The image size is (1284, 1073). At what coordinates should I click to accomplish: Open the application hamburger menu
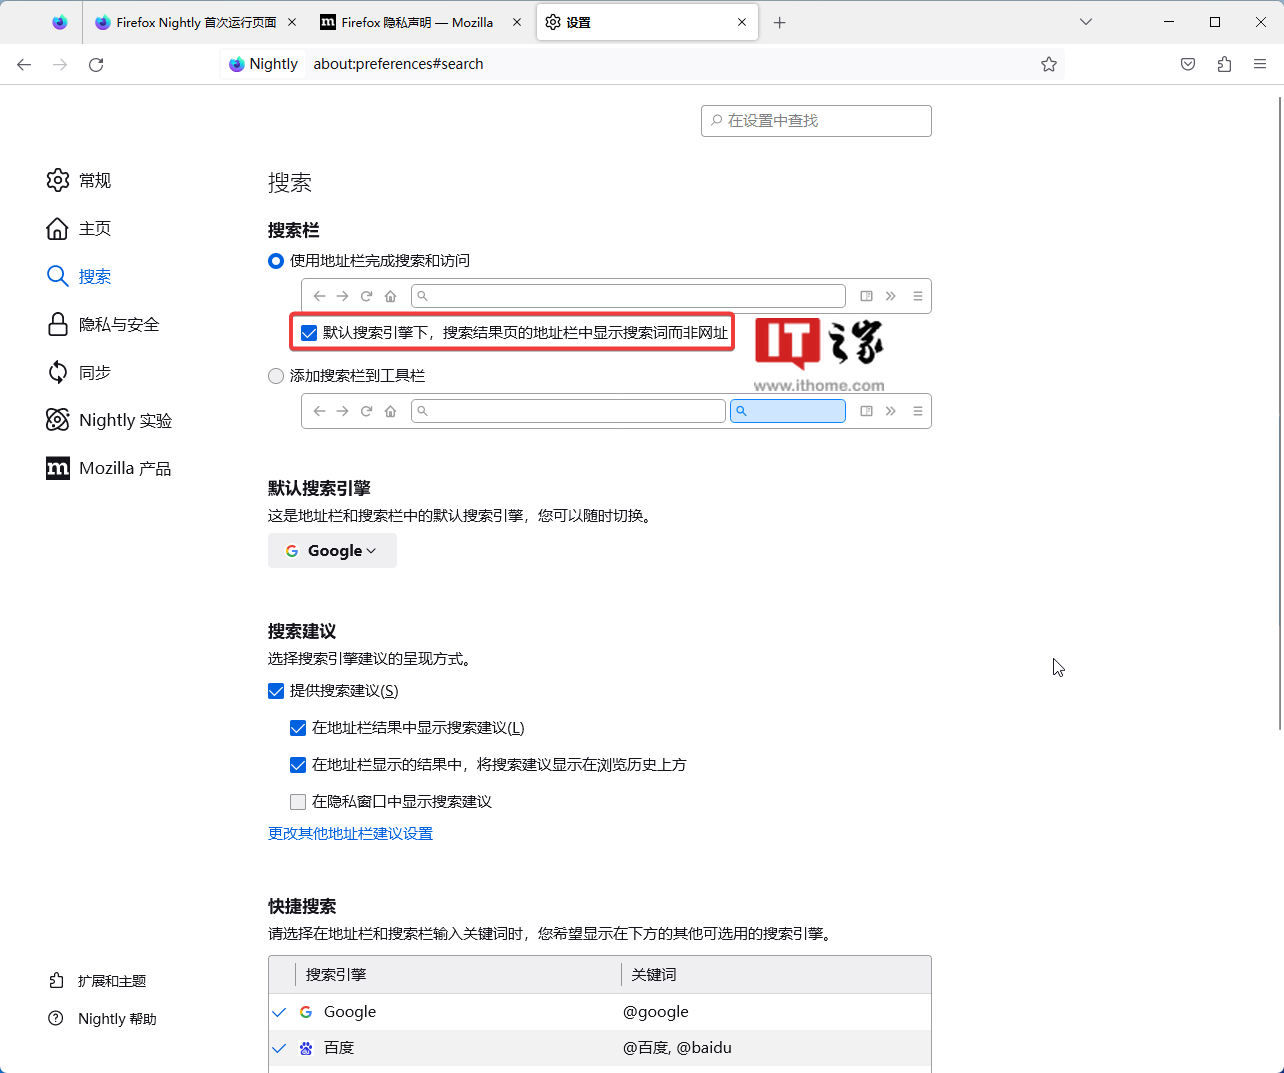(x=1260, y=64)
